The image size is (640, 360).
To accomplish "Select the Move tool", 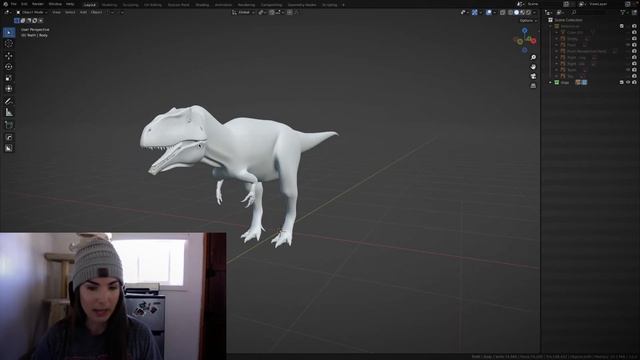I will pyautogui.click(x=9, y=56).
